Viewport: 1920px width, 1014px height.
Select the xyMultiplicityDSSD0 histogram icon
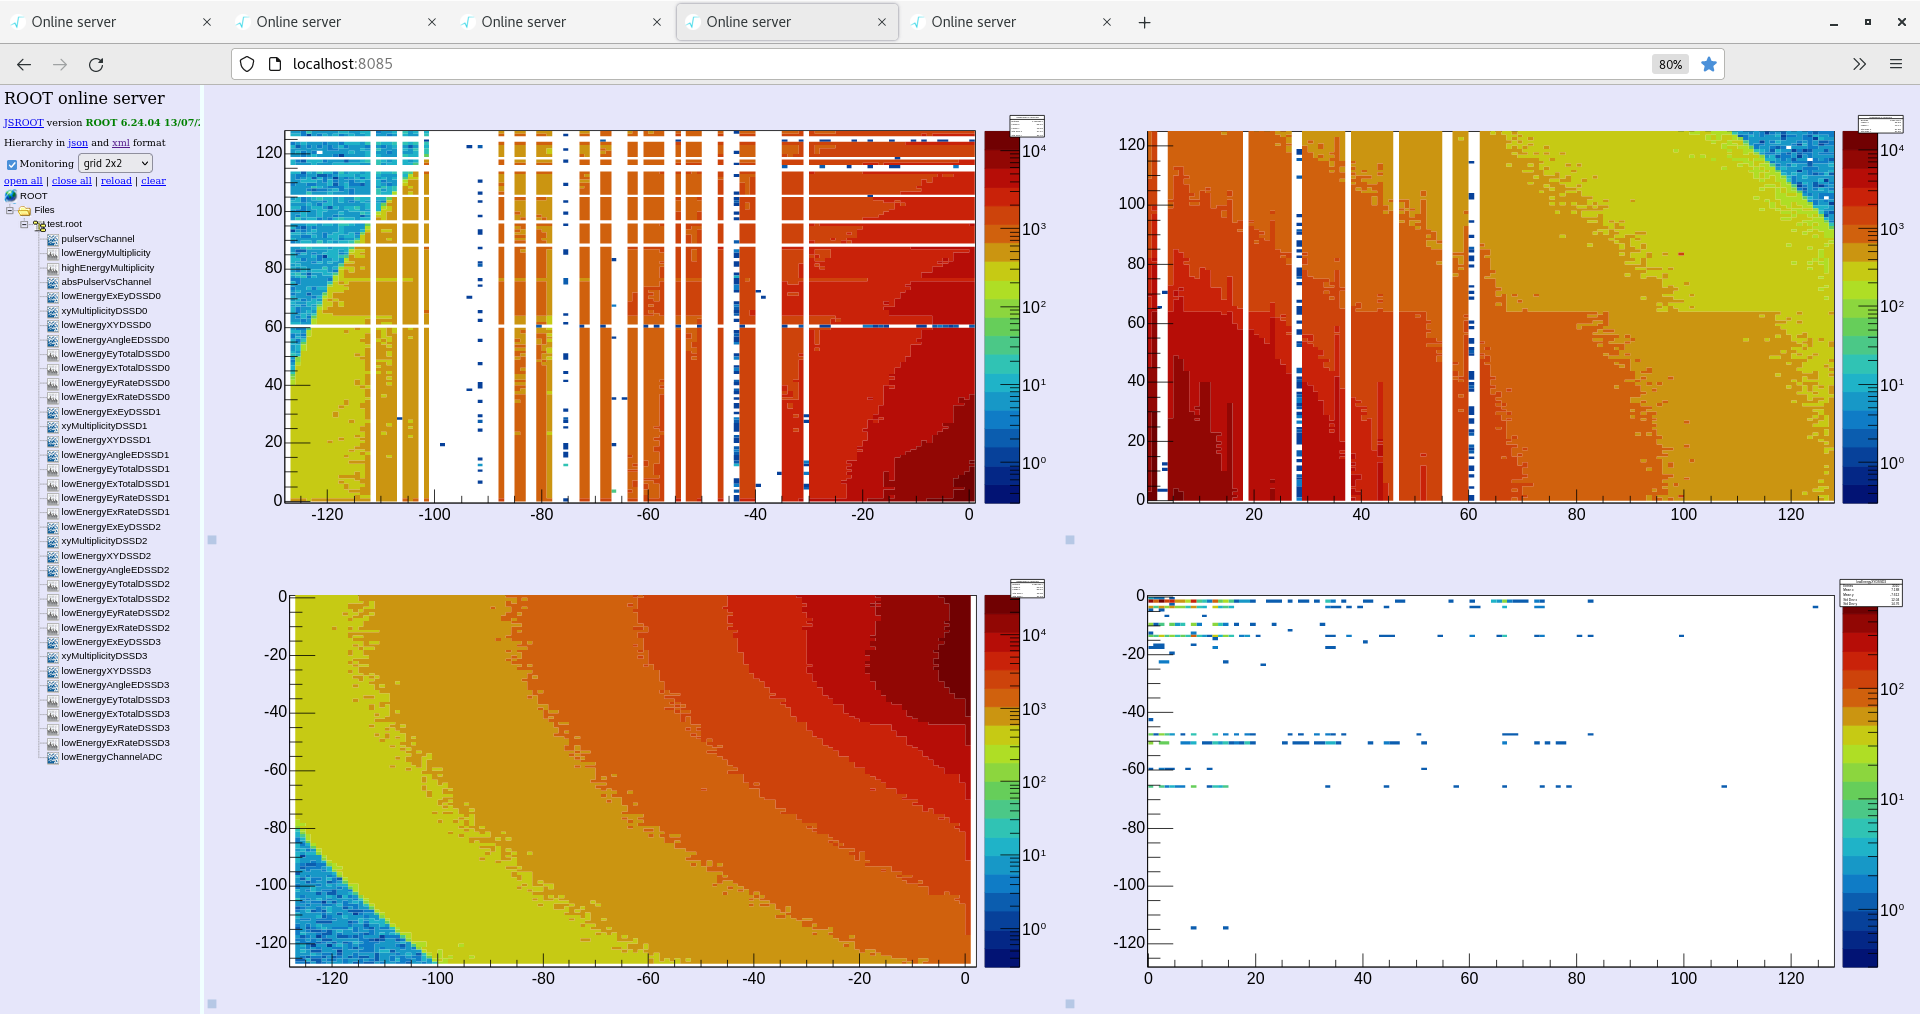point(51,311)
